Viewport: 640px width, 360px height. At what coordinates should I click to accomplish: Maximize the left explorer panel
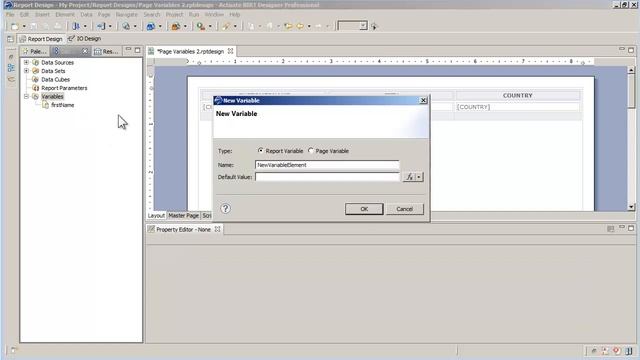(138, 50)
